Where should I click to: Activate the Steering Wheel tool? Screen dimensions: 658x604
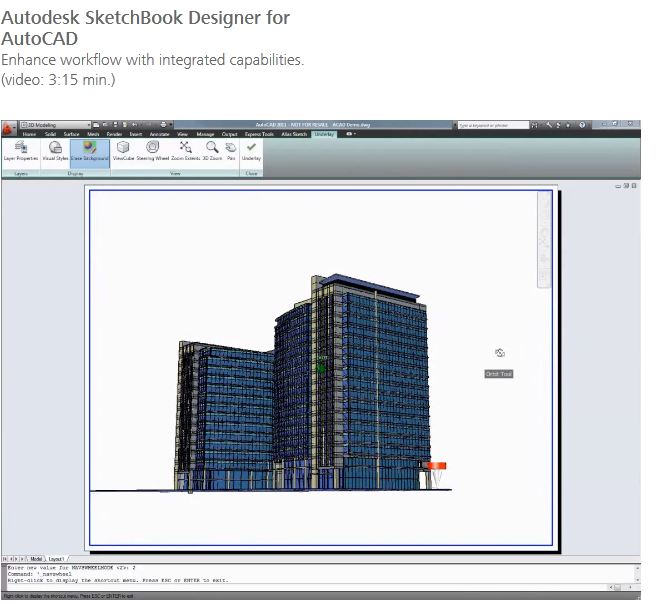pos(153,151)
